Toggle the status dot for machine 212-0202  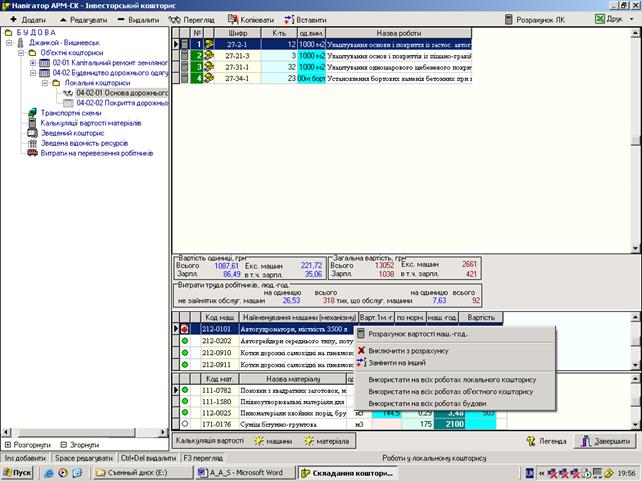[184, 340]
